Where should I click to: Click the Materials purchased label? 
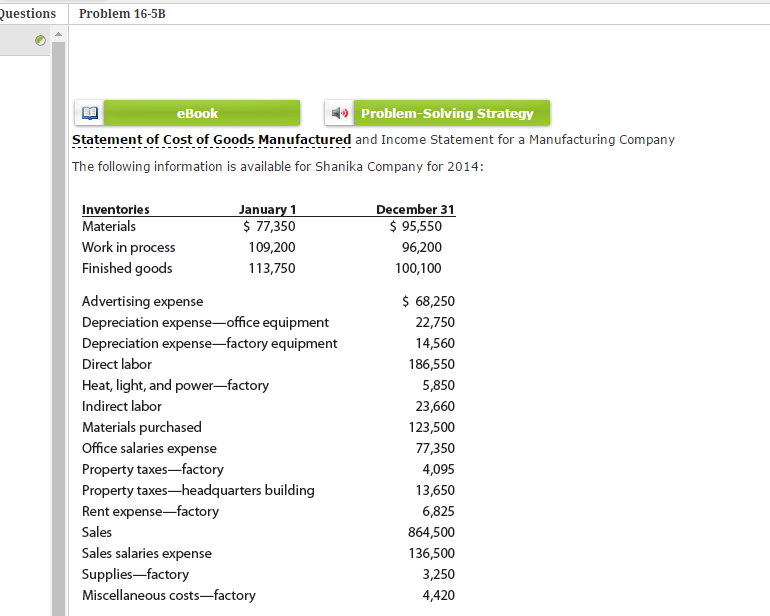point(142,427)
